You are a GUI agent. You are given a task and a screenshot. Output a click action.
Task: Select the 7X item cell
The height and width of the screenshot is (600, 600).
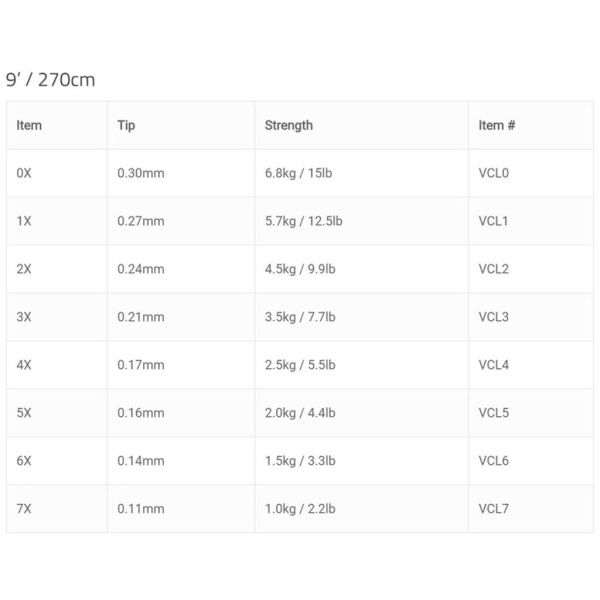pos(25,509)
